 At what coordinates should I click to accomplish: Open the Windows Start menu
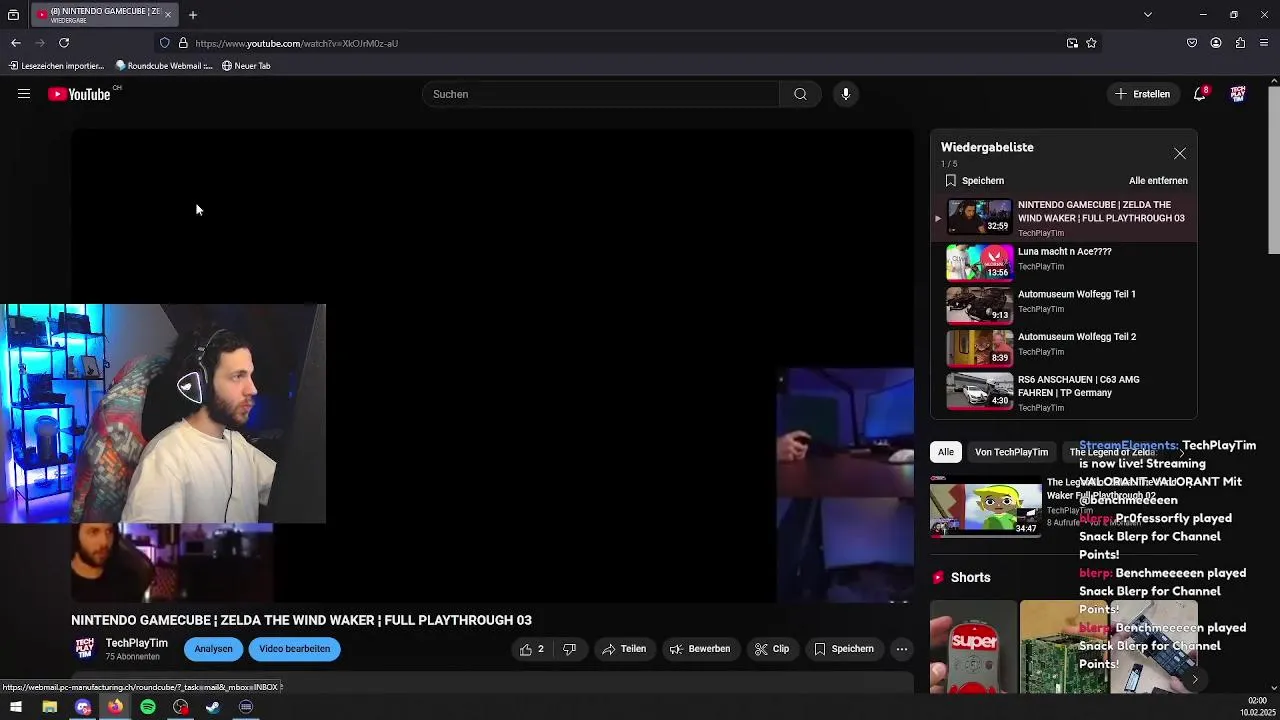point(16,707)
